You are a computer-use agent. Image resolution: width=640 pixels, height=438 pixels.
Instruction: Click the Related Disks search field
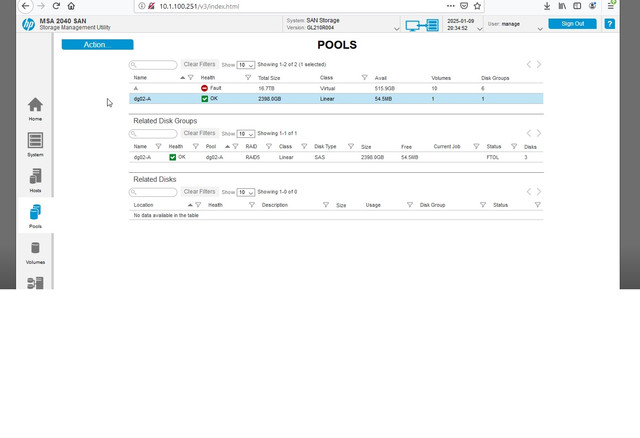pyautogui.click(x=153, y=192)
